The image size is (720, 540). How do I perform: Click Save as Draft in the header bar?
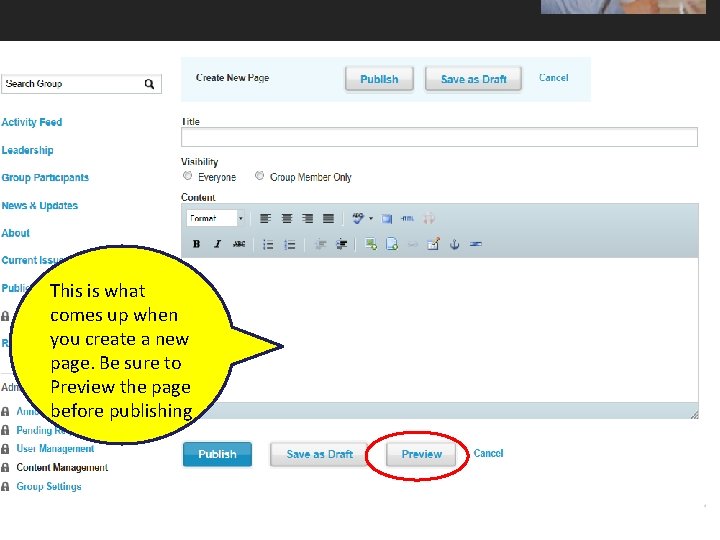click(x=473, y=79)
